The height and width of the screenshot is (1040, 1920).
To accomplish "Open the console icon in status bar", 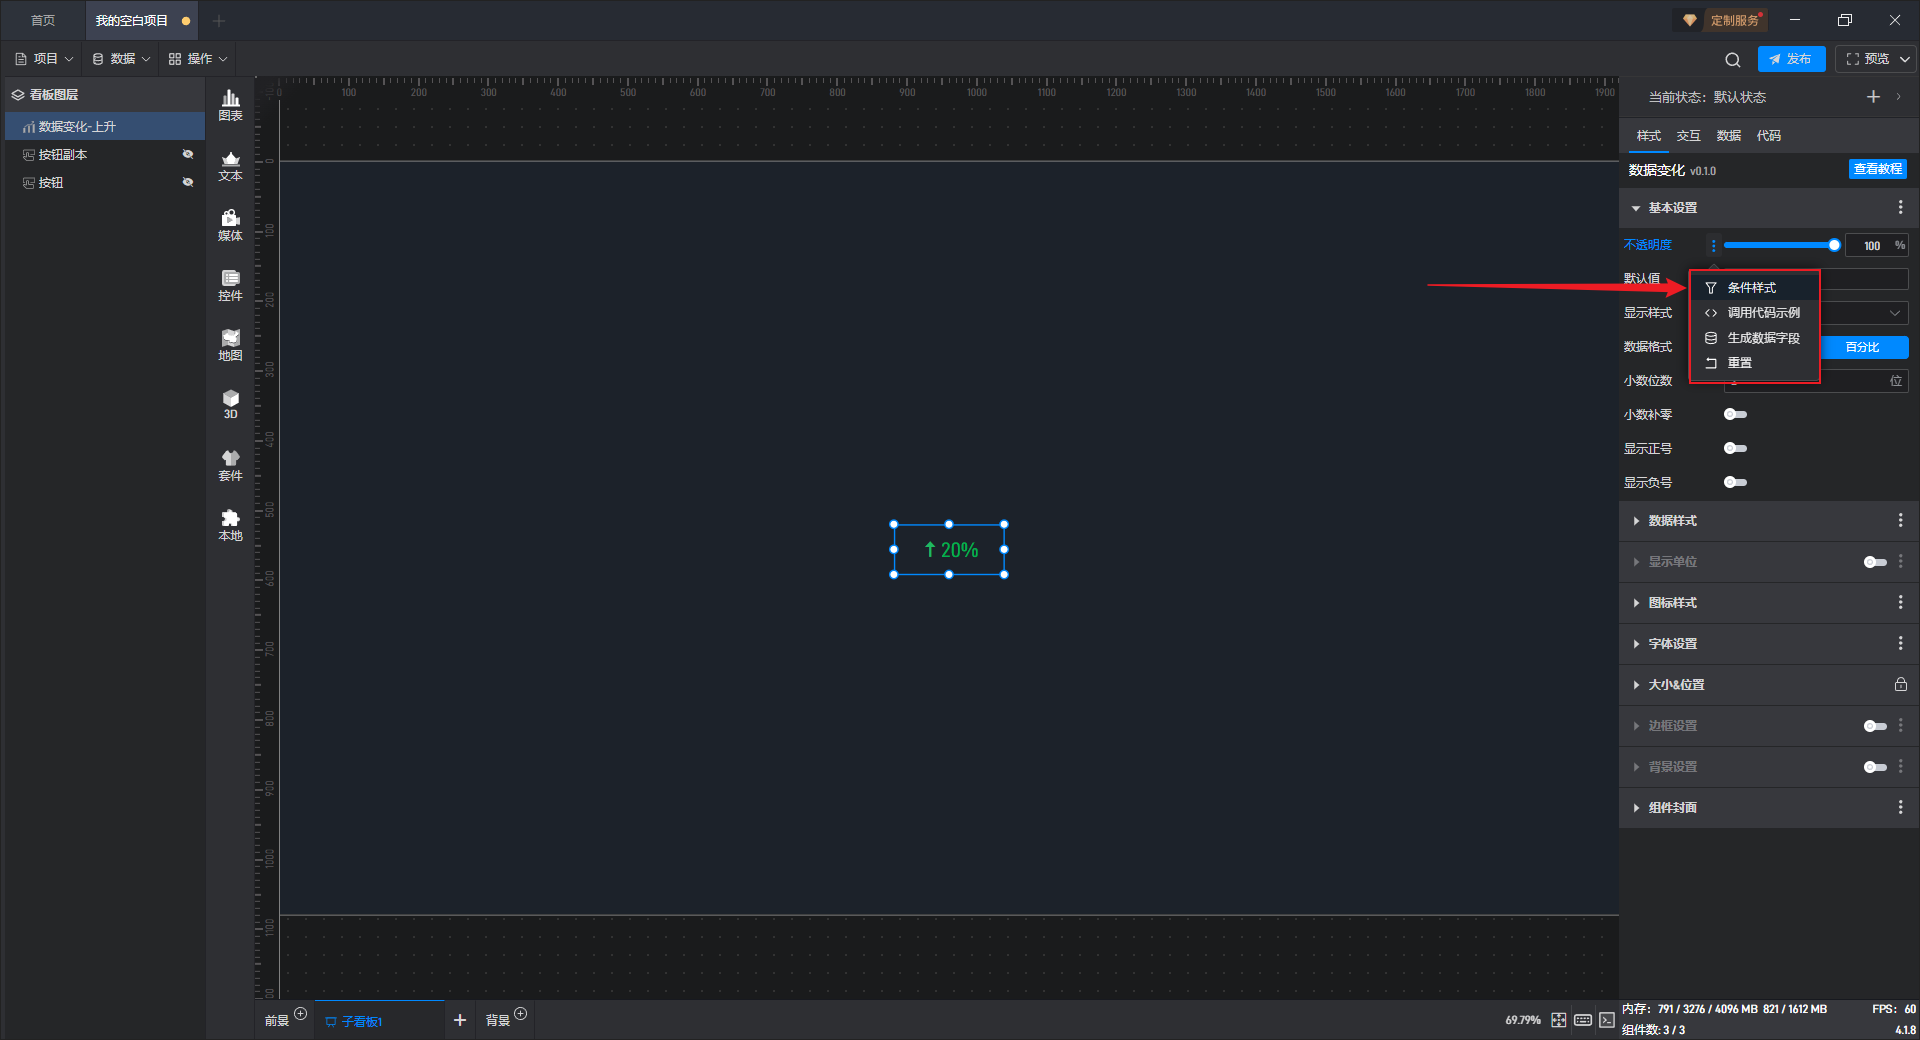I will click(1606, 1020).
